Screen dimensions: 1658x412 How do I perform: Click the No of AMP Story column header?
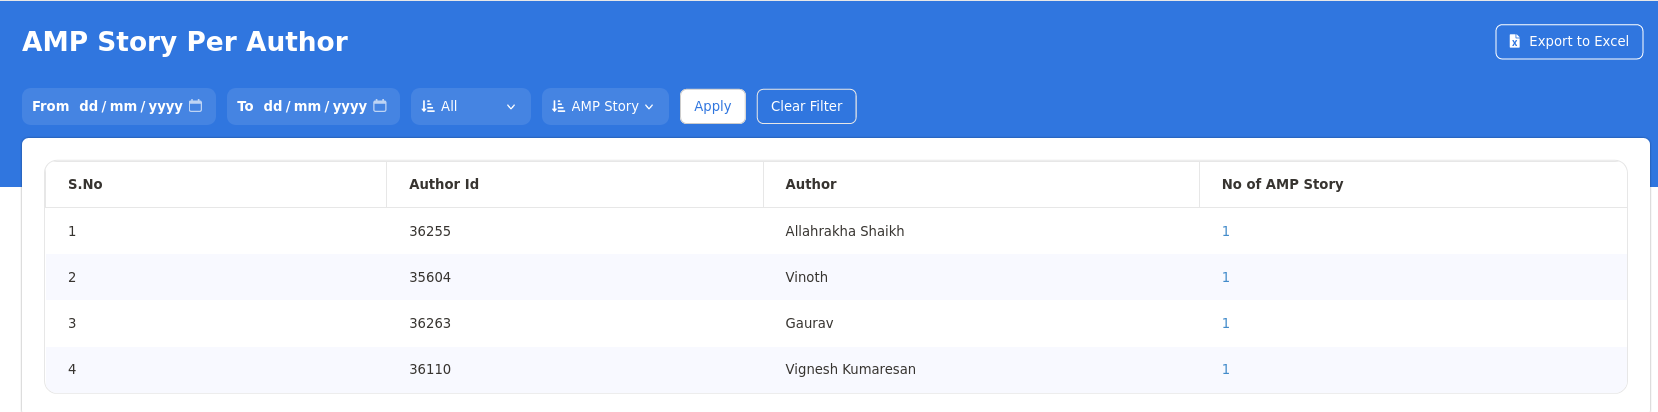click(x=1282, y=184)
